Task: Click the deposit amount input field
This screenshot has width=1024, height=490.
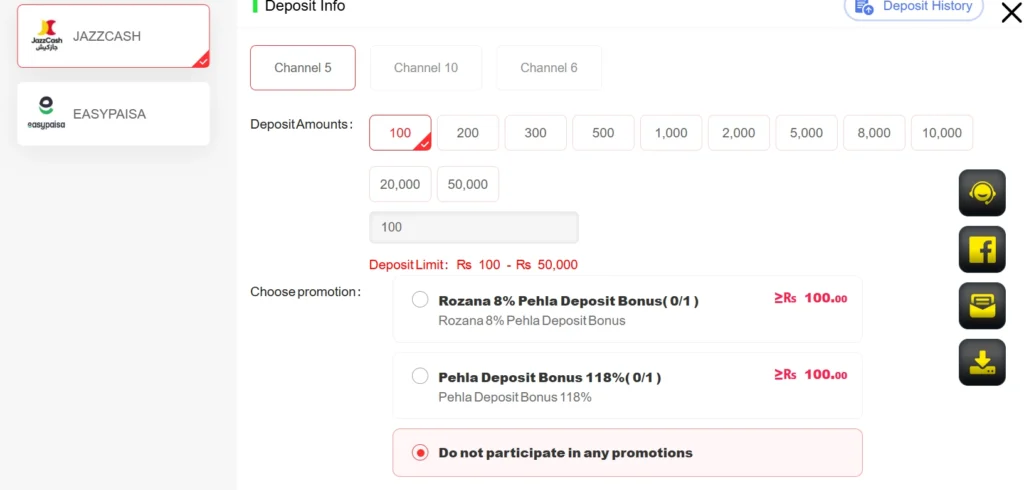Action: pyautogui.click(x=474, y=227)
